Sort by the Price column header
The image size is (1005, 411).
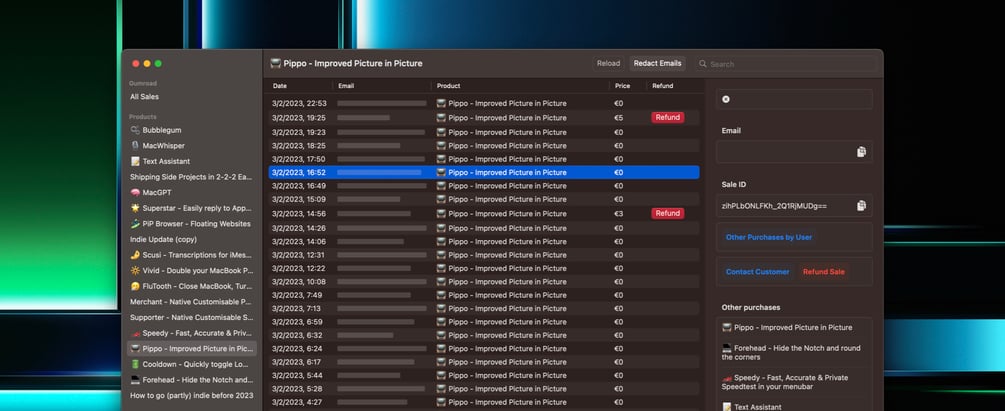[x=622, y=86]
